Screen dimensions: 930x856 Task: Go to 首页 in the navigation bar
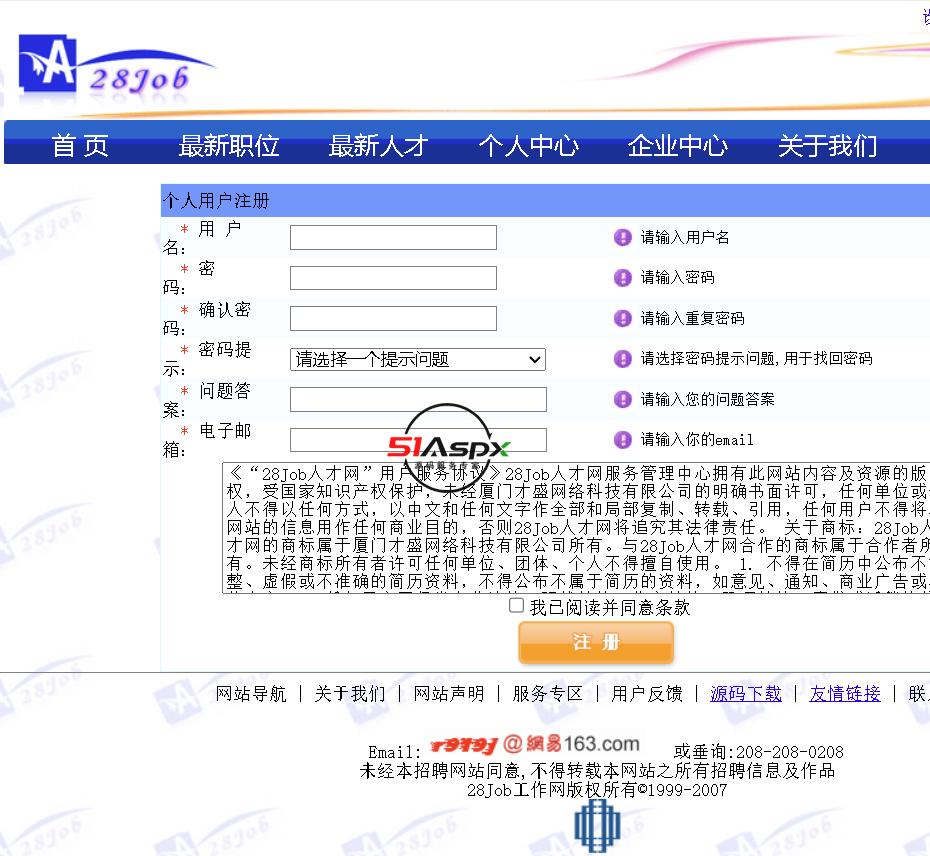pyautogui.click(x=80, y=145)
